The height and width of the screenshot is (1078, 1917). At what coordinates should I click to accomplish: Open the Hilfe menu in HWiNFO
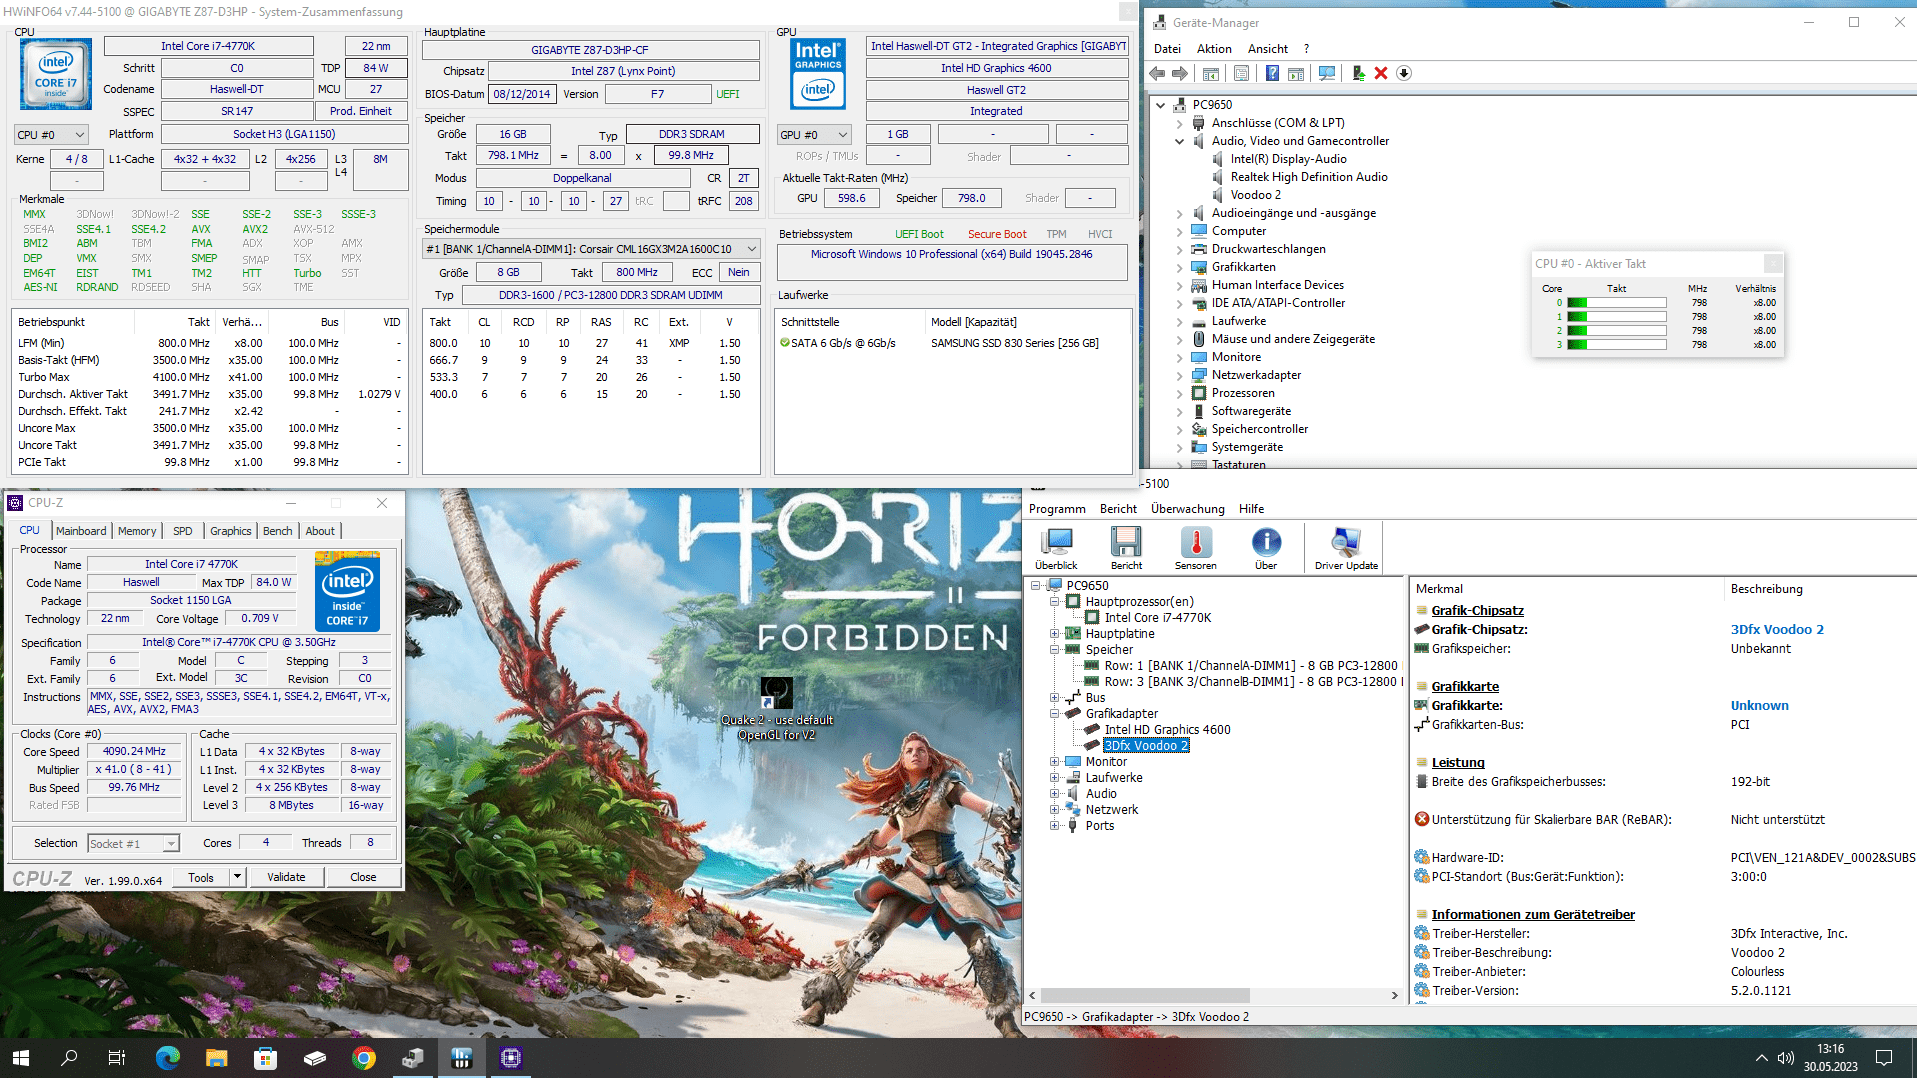click(1251, 509)
